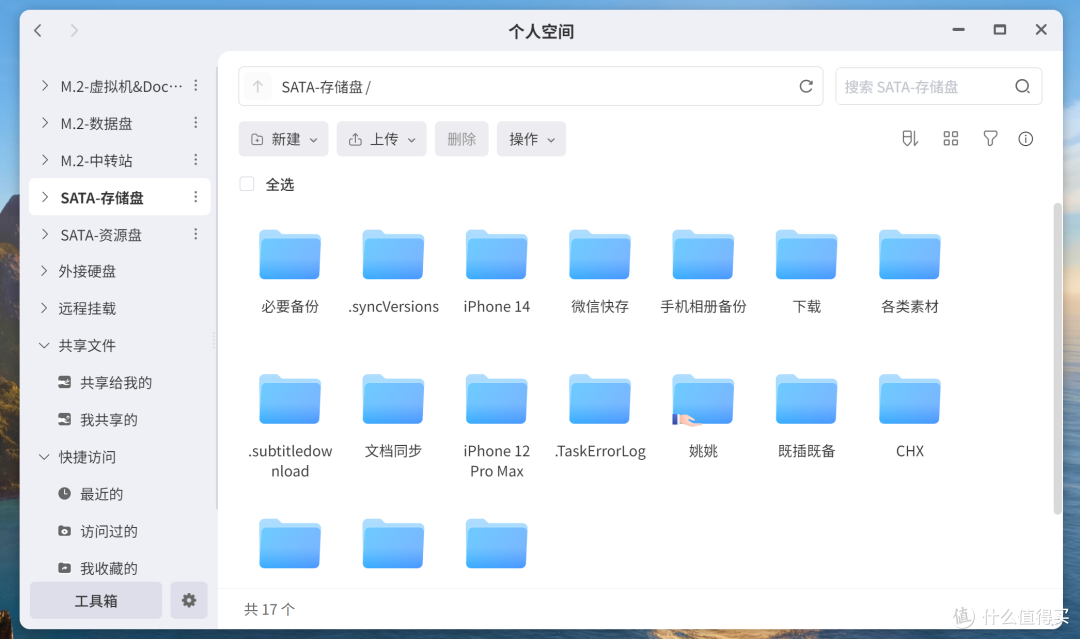This screenshot has width=1080, height=639.
Task: Open the .syncVersions folder
Action: (393, 255)
